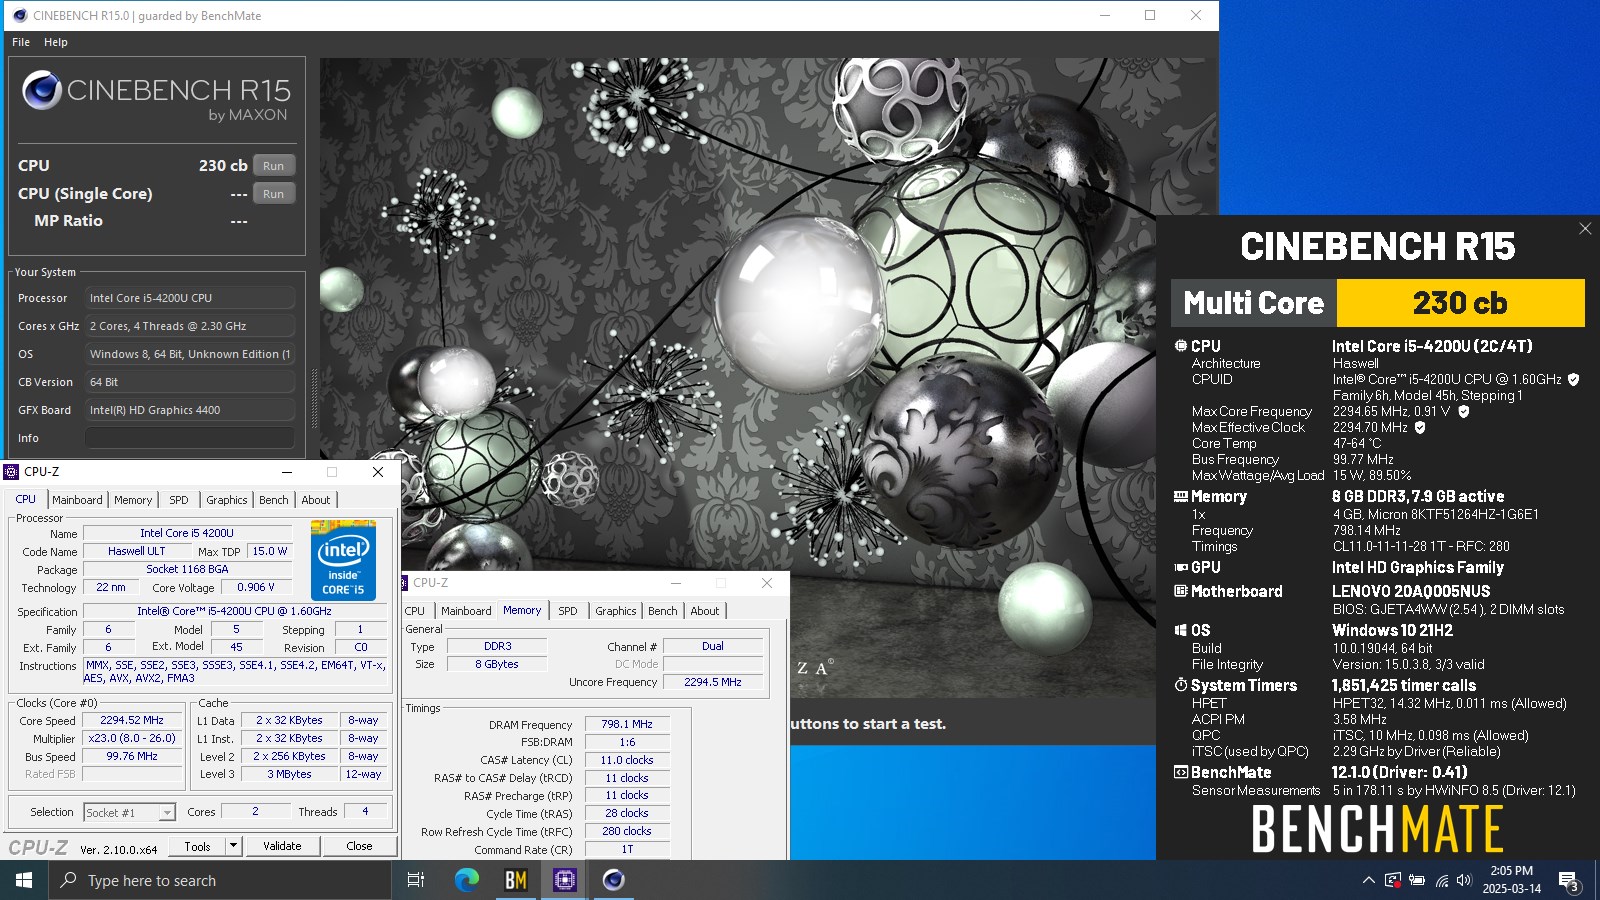Click the Windows search box
Image resolution: width=1600 pixels, height=900 pixels.
pos(220,880)
